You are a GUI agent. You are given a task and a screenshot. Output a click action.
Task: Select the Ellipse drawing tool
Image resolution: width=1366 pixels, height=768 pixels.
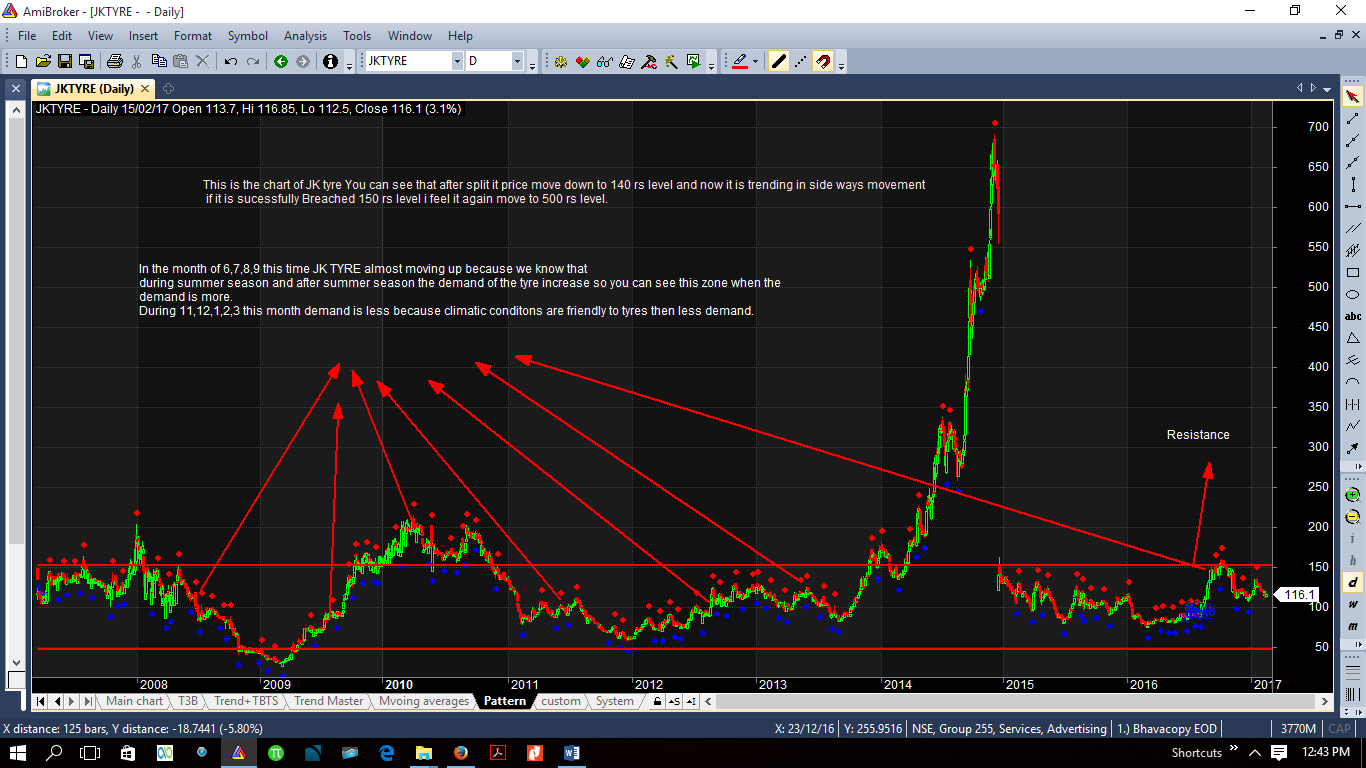(x=1352, y=294)
